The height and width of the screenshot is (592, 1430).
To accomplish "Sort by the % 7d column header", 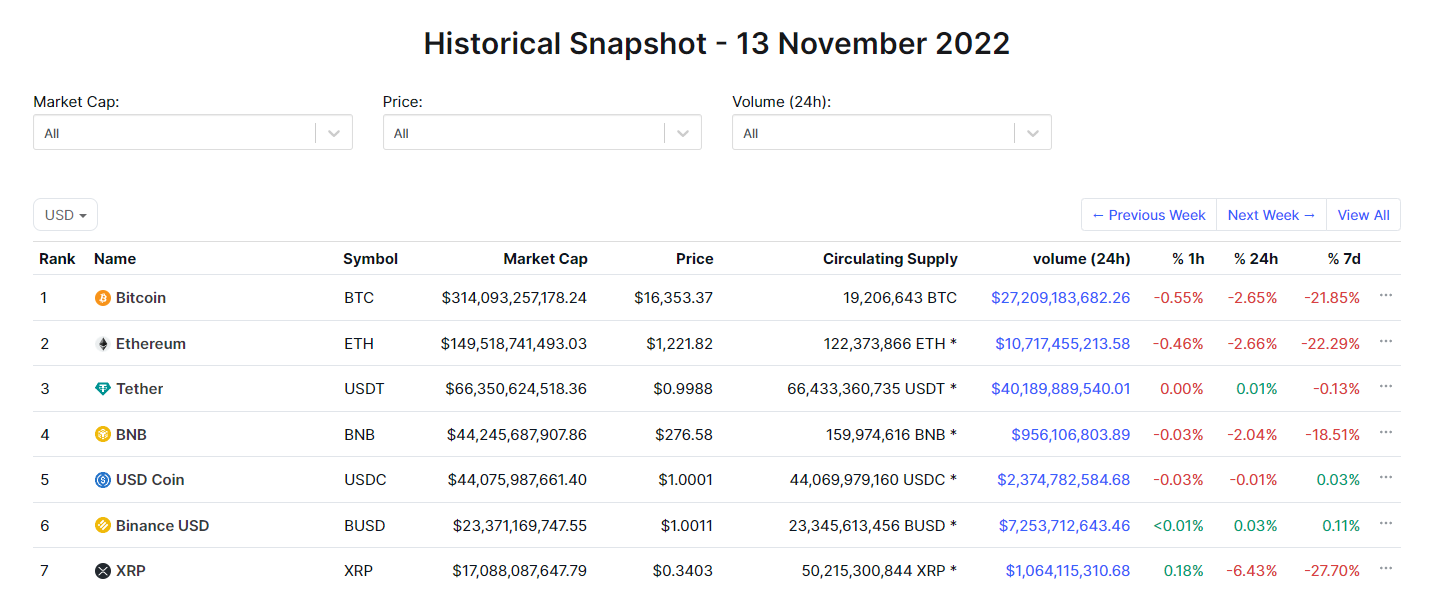I will (x=1344, y=259).
